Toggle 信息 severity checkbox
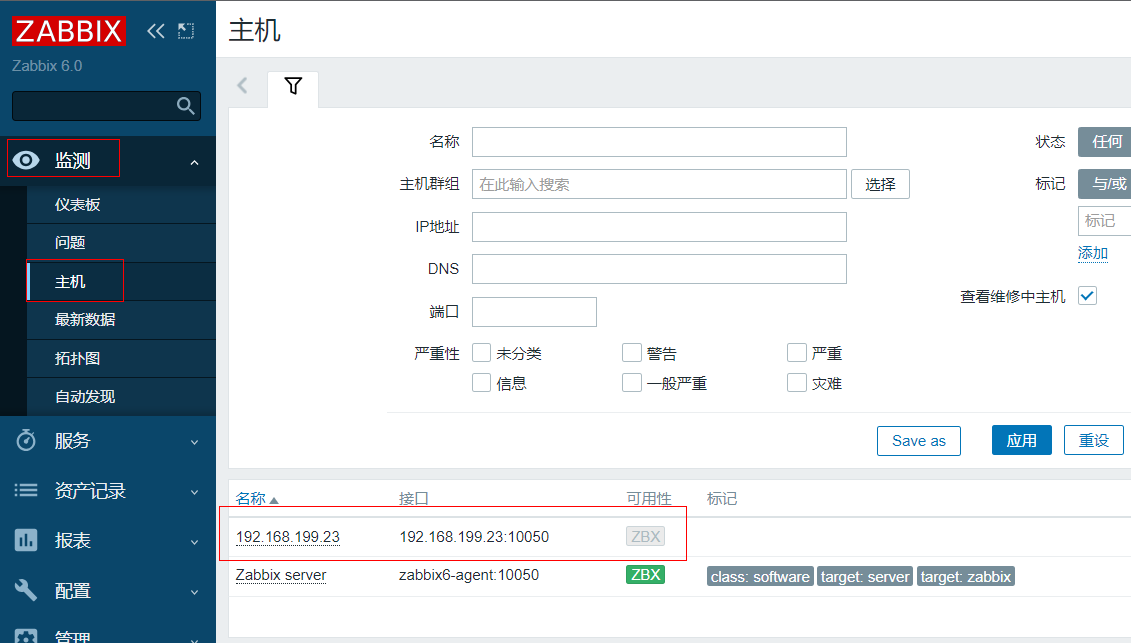Screen dimensions: 1131x643 coord(481,382)
